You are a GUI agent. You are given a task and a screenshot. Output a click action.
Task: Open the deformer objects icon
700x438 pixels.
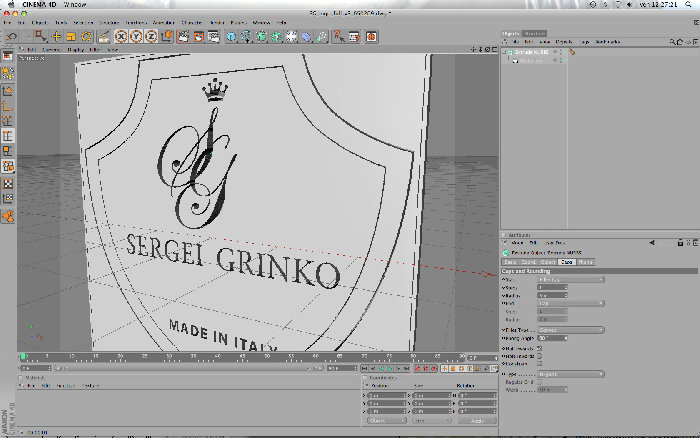pos(307,37)
